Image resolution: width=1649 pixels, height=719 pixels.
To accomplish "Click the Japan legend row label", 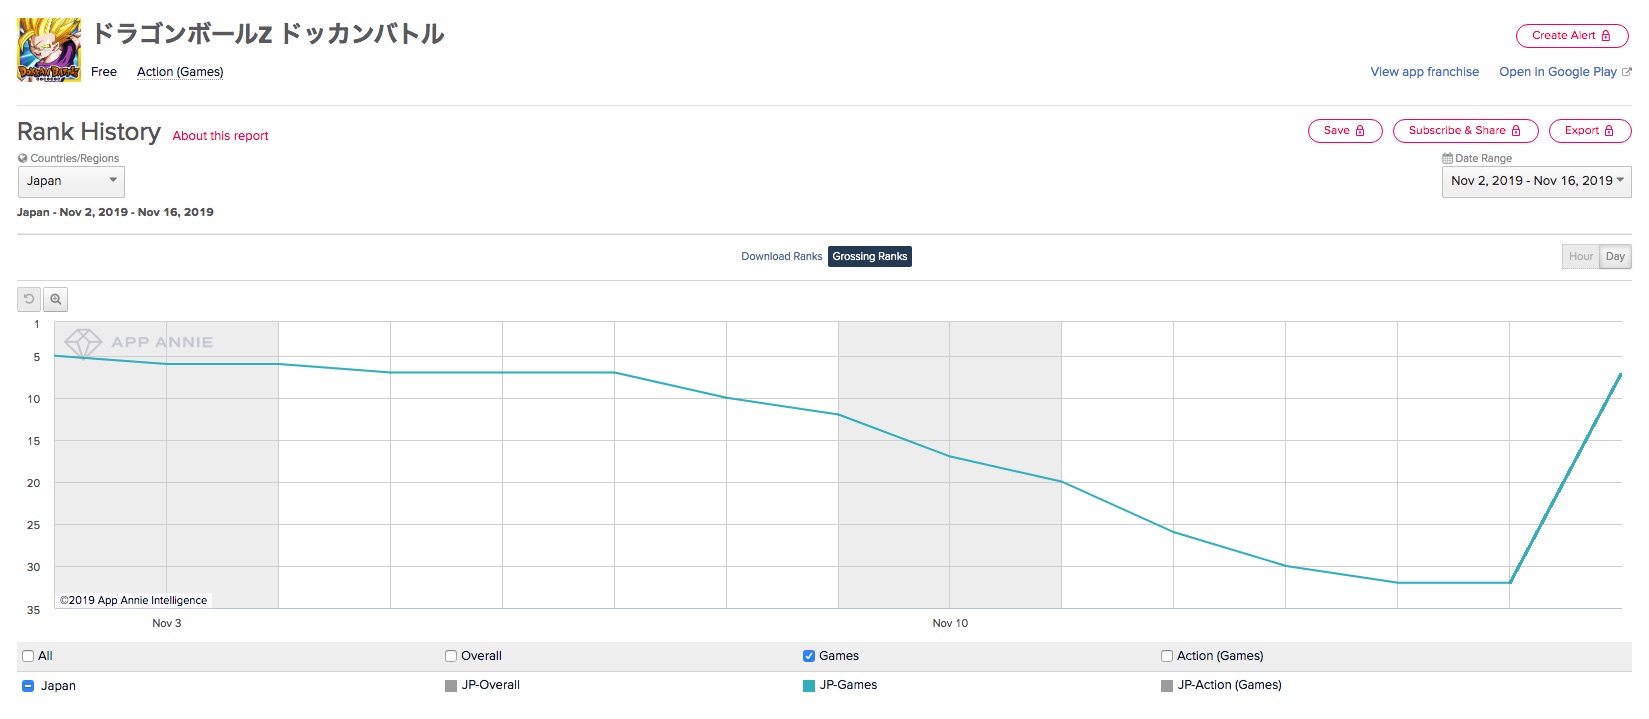I will pyautogui.click(x=58, y=686).
